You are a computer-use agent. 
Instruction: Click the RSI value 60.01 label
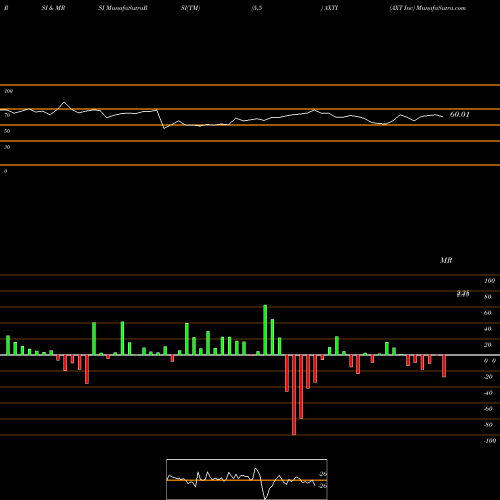[x=459, y=114]
